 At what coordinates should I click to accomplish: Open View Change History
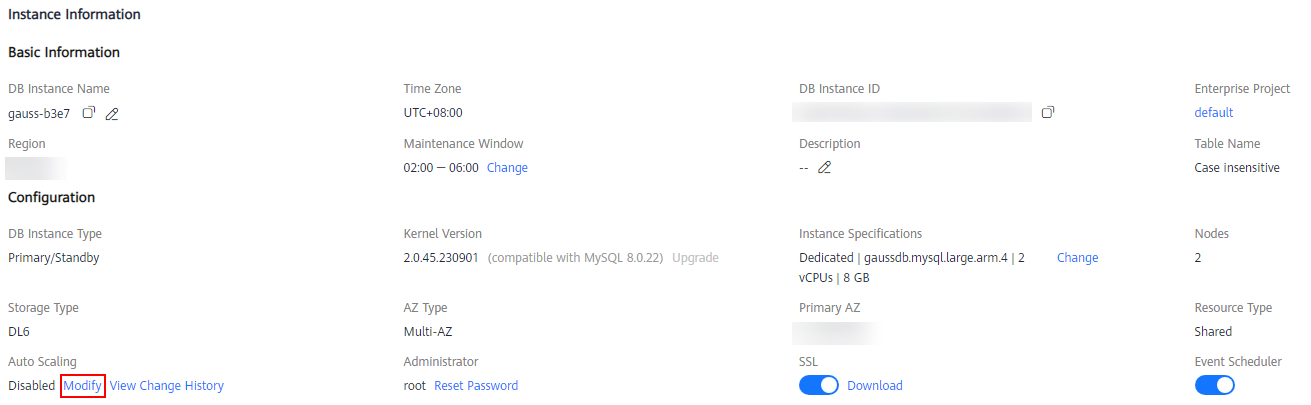(x=167, y=386)
